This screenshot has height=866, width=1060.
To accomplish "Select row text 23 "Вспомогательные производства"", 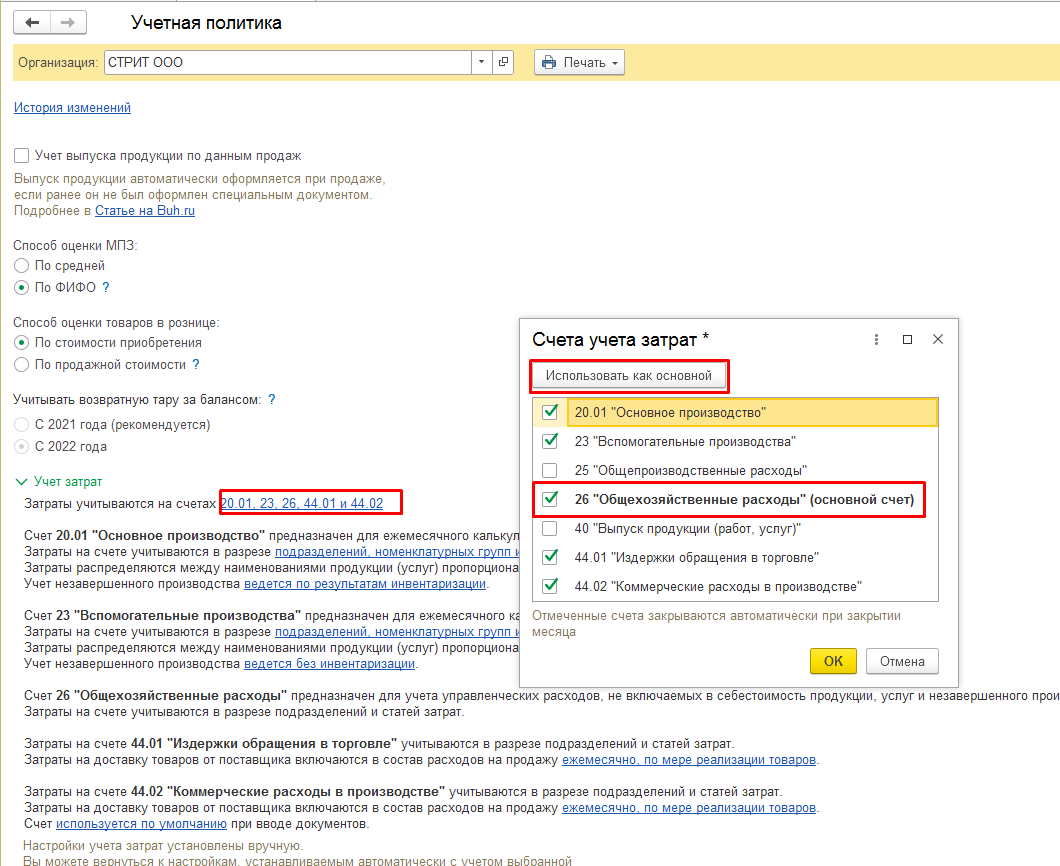I will click(685, 441).
